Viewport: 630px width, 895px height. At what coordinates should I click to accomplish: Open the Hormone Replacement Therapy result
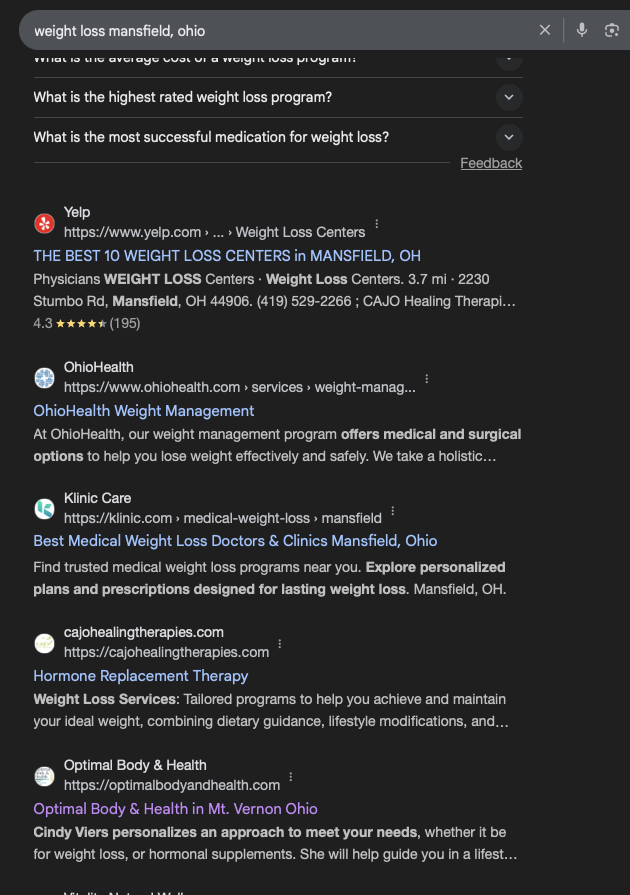[x=140, y=676]
